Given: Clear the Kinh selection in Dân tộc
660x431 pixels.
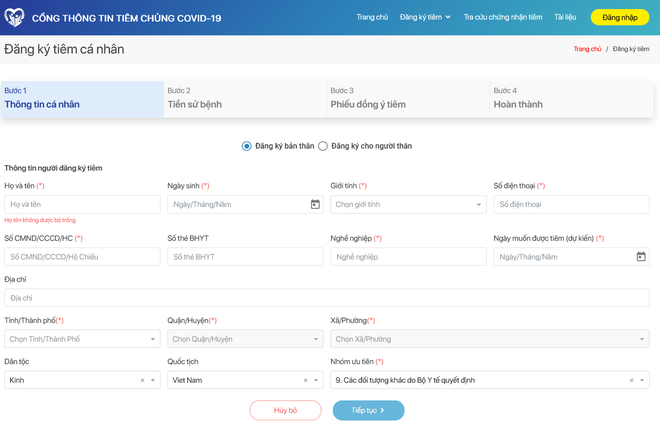Looking at the screenshot, I should 142,380.
